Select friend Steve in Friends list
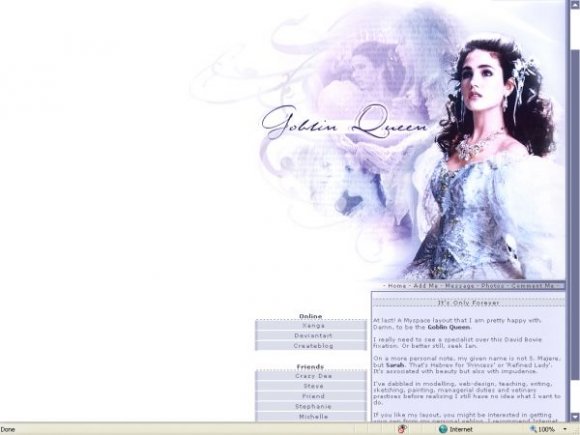Viewport: 580px width, 435px height. point(311,386)
